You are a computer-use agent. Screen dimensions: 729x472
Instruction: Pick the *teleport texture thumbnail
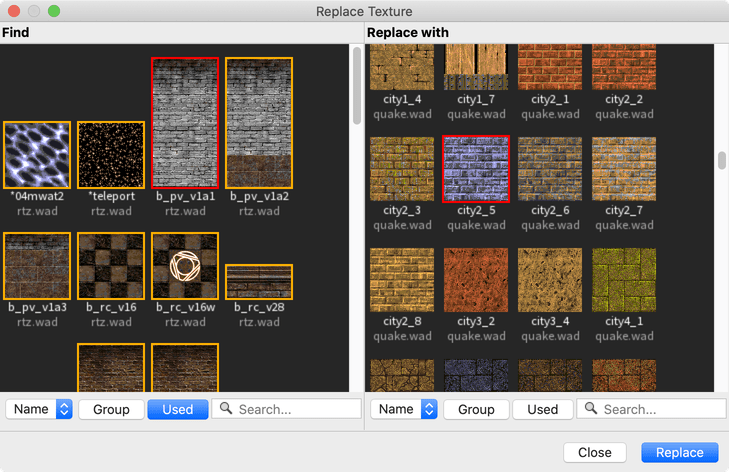(x=111, y=155)
